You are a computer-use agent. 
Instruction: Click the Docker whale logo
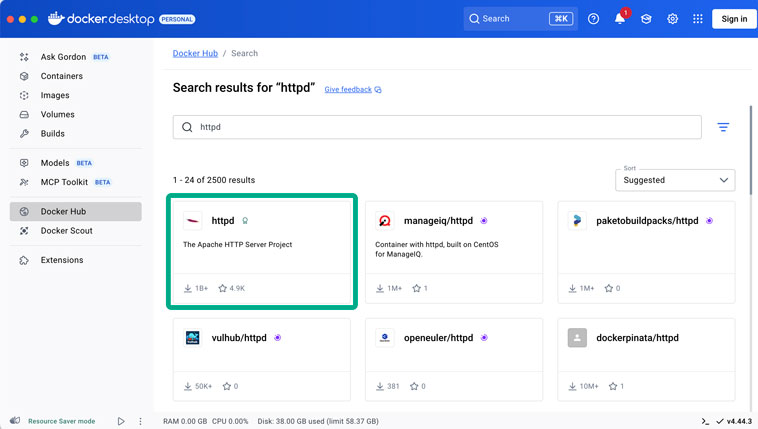point(56,18)
